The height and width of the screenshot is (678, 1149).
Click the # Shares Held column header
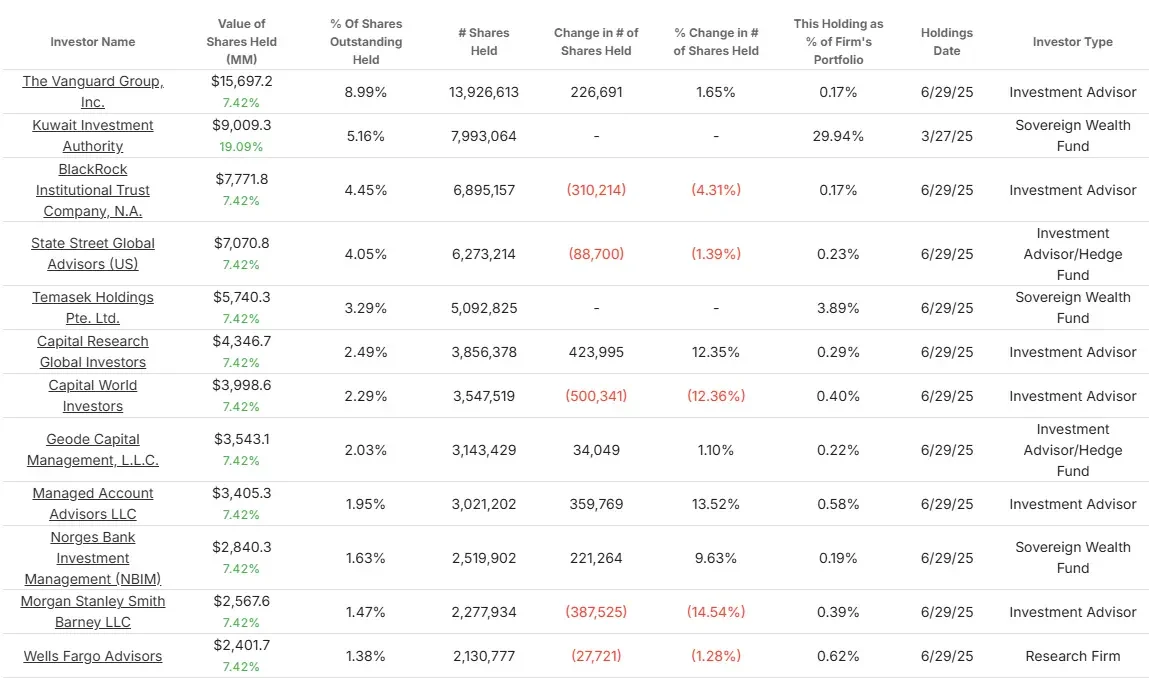(x=484, y=42)
